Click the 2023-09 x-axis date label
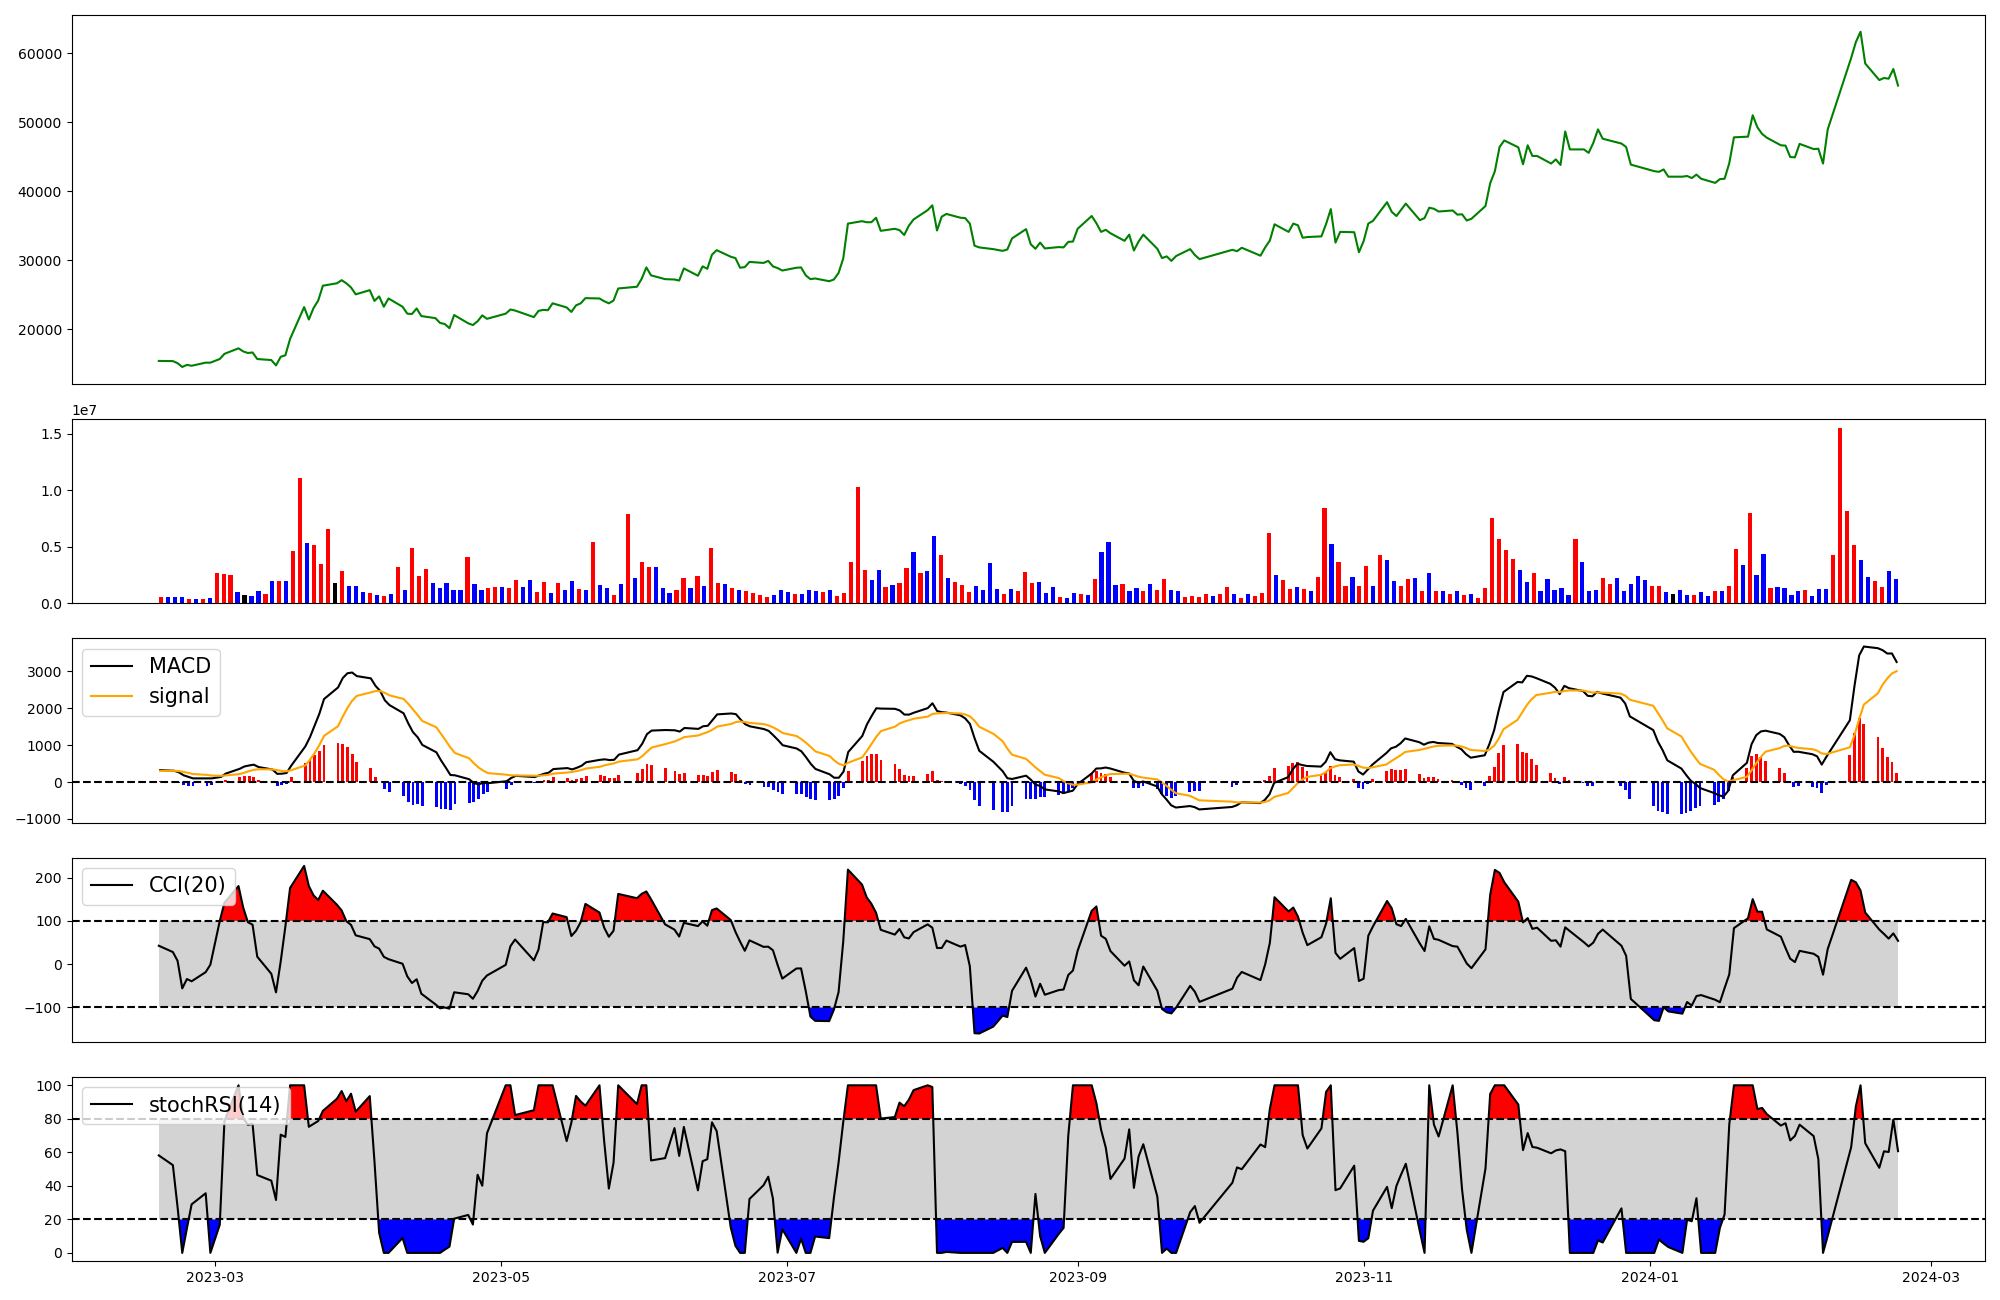2000x1300 pixels. pyautogui.click(x=1079, y=1277)
